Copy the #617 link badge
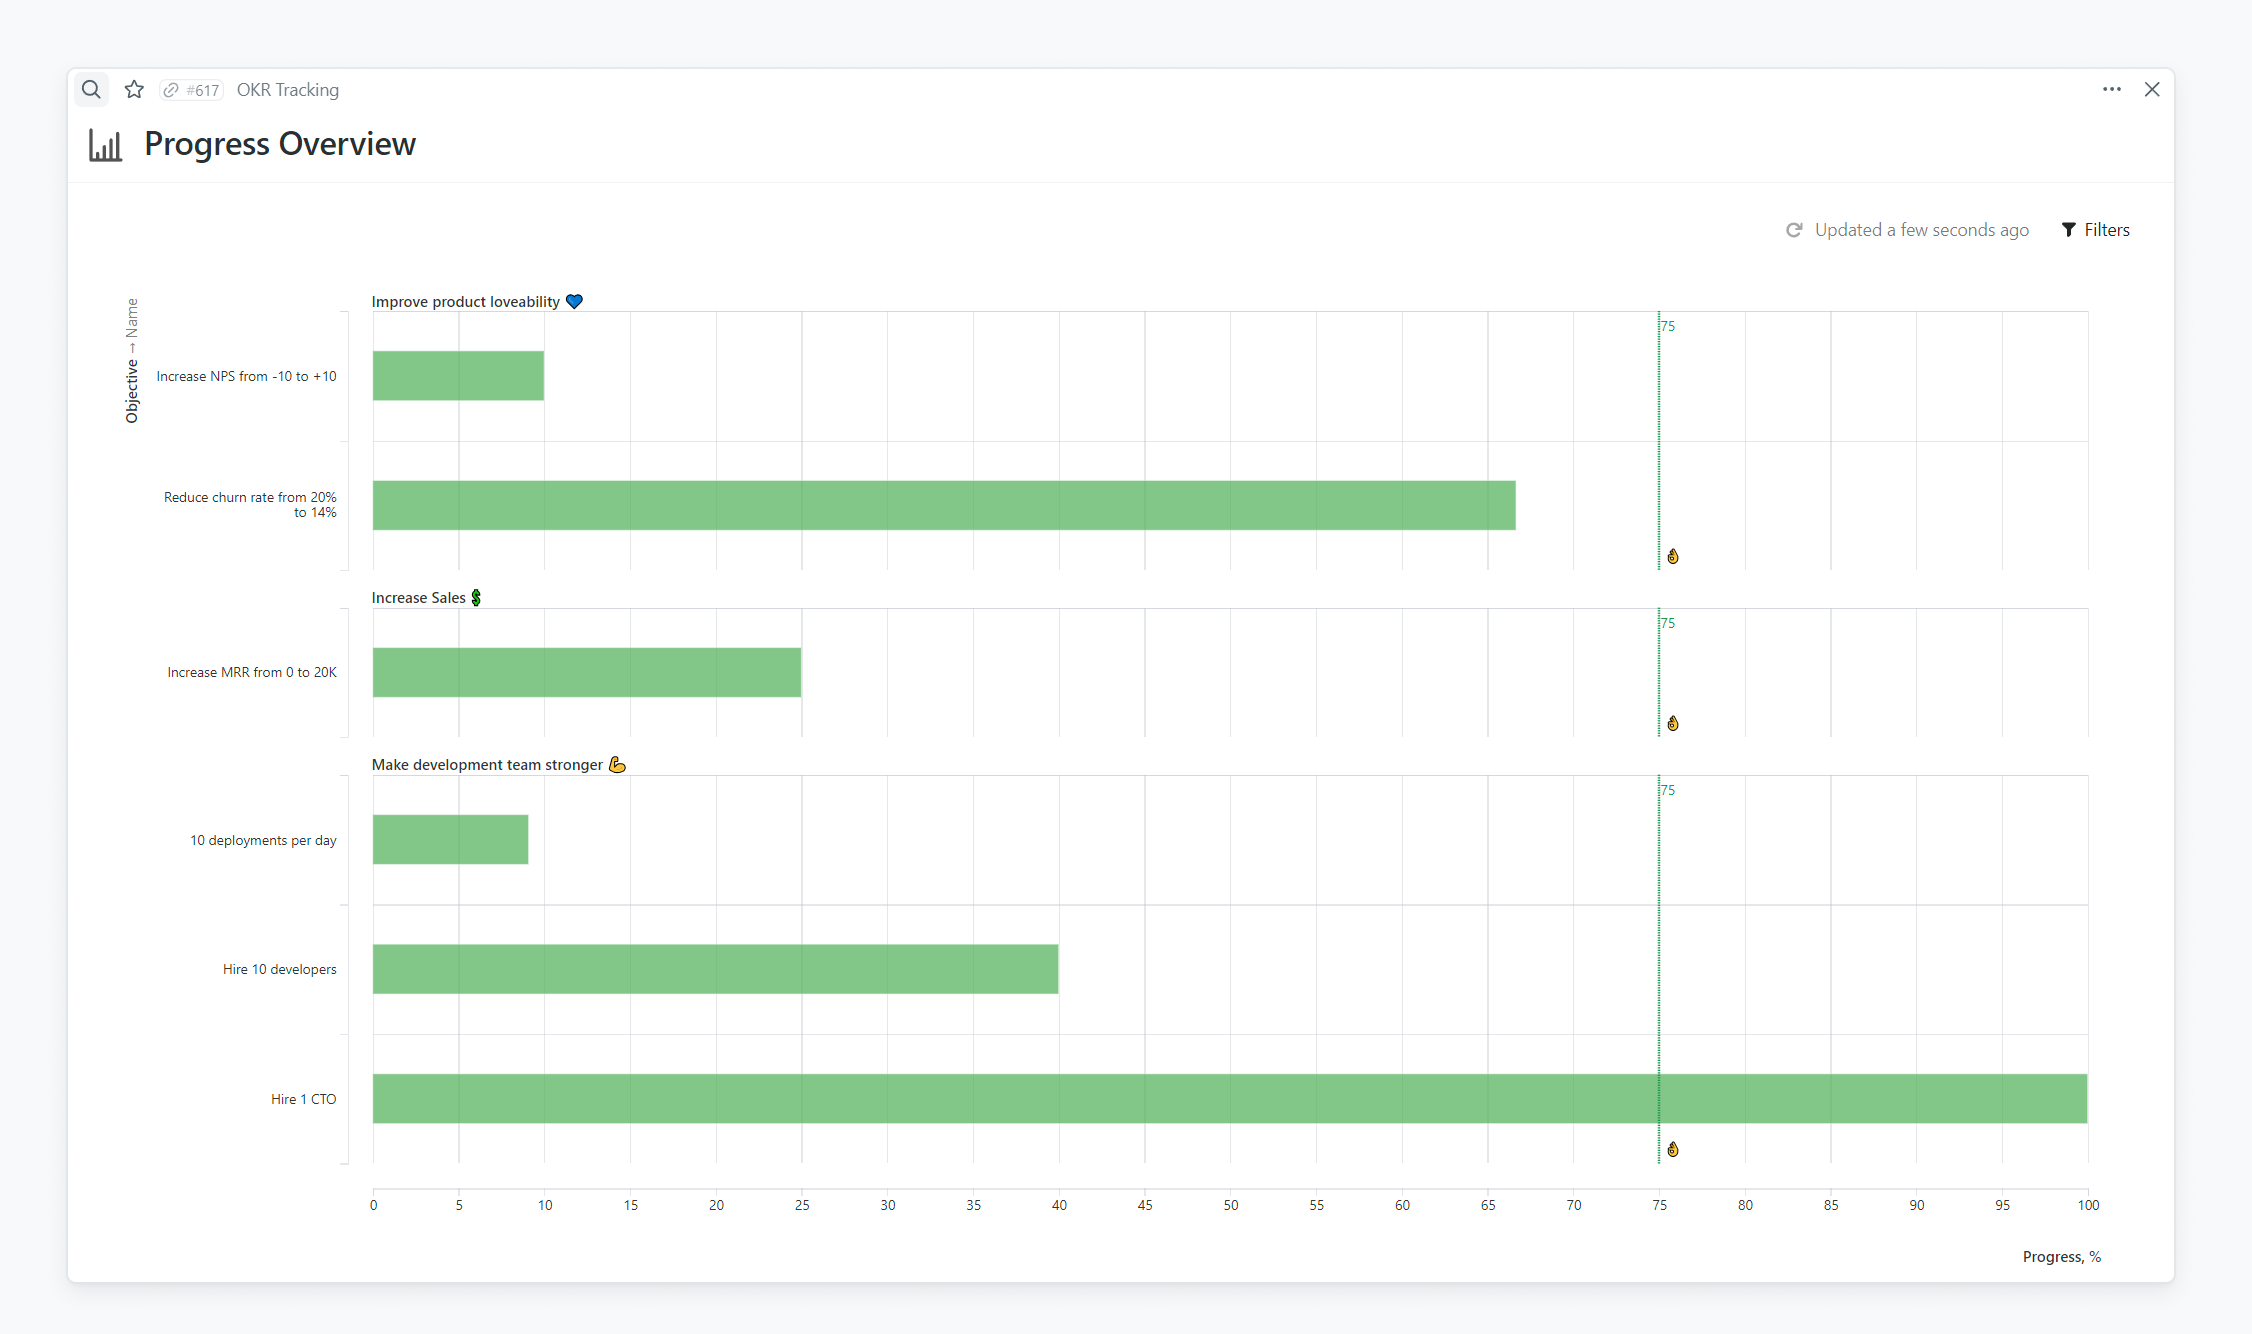The width and height of the screenshot is (2252, 1334). pyautogui.click(x=192, y=90)
